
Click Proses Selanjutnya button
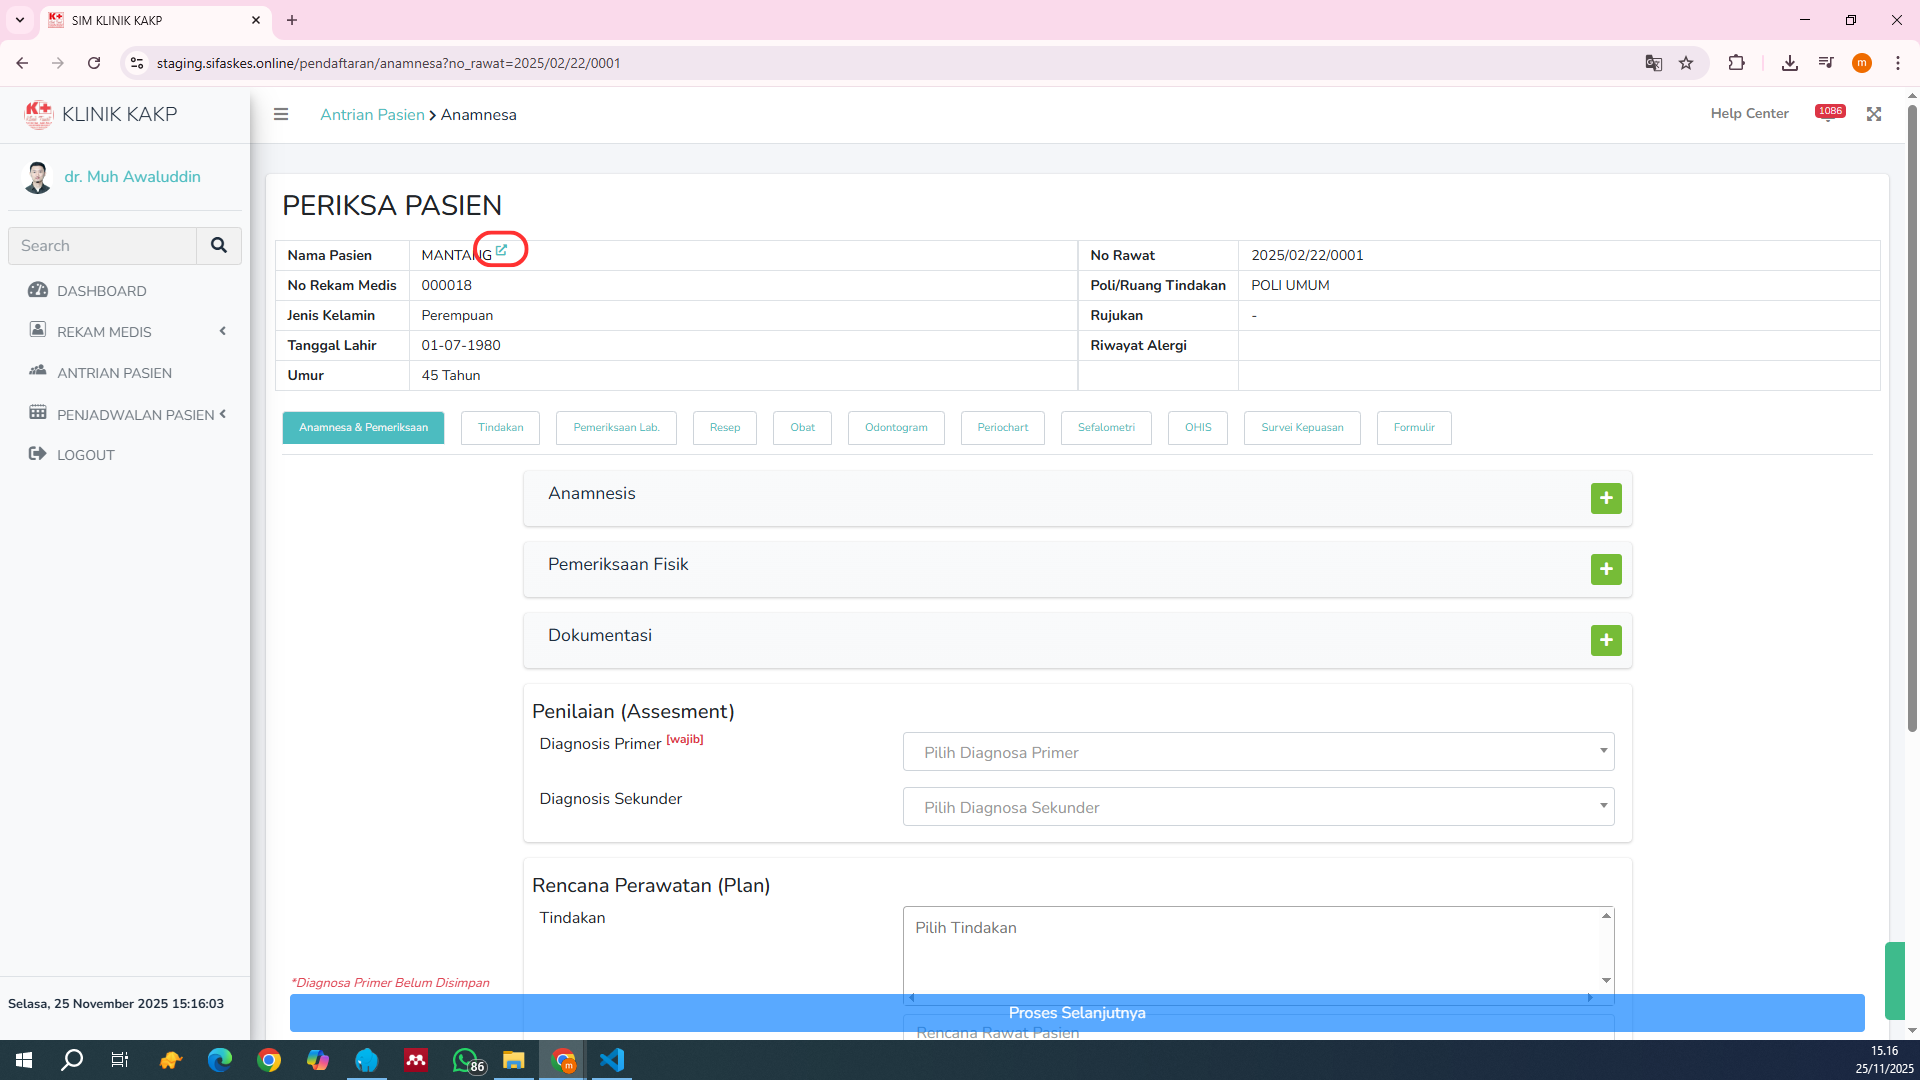pyautogui.click(x=1077, y=1013)
